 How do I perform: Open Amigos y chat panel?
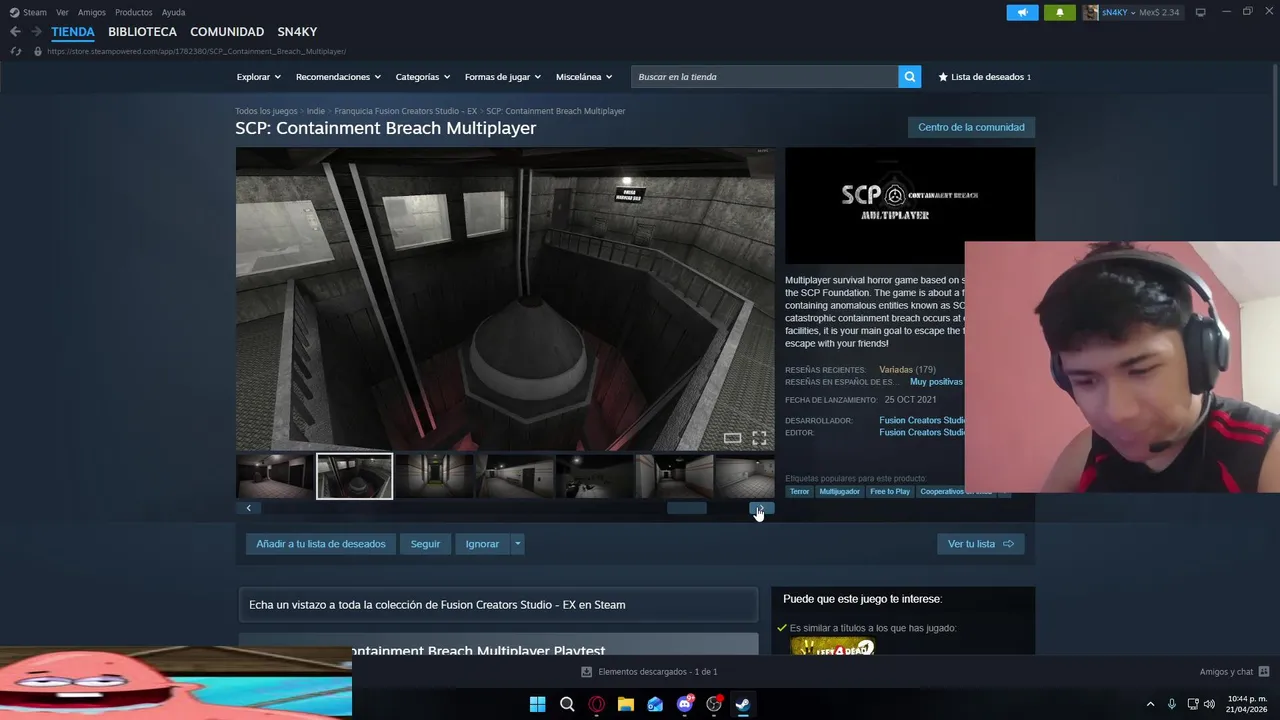pos(1234,672)
